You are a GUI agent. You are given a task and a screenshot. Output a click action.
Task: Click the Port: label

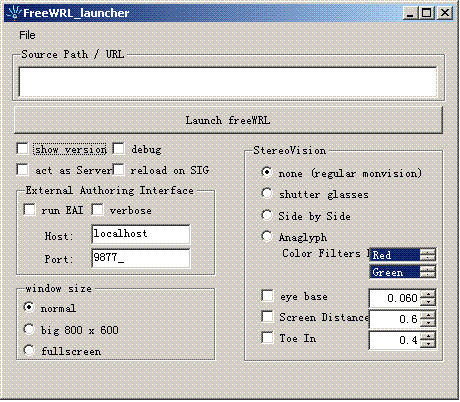coord(59,259)
